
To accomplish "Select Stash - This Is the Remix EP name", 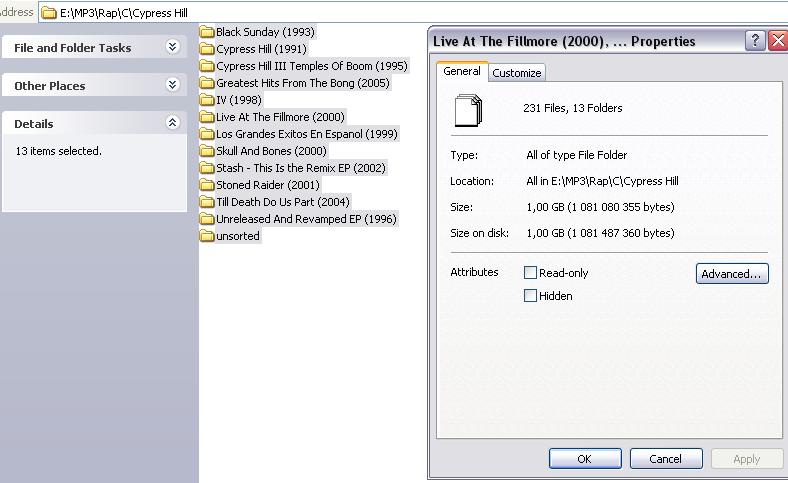I will click(x=301, y=168).
